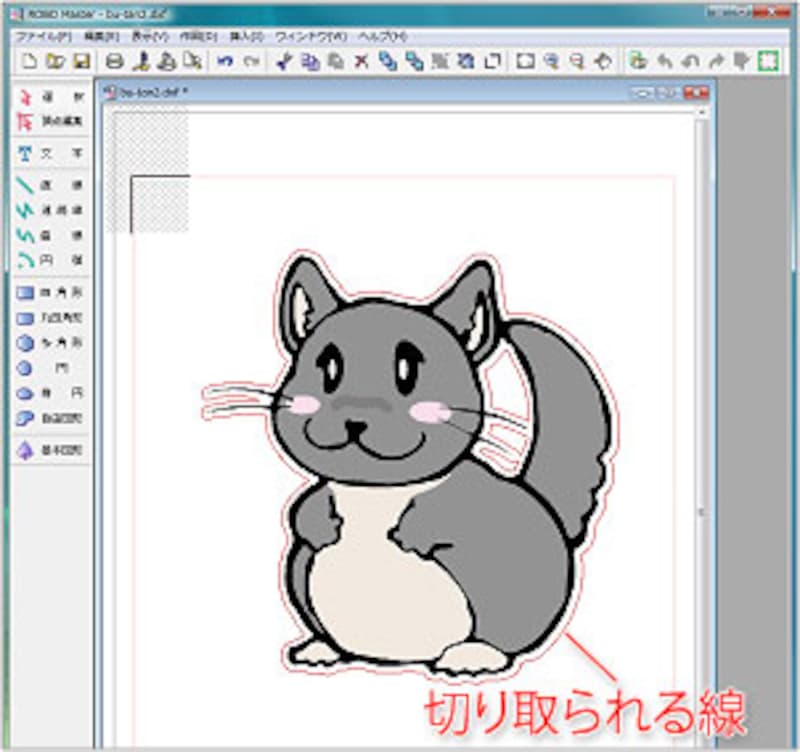
Task: Click the zoom-in magnifier icon
Action: tap(551, 61)
